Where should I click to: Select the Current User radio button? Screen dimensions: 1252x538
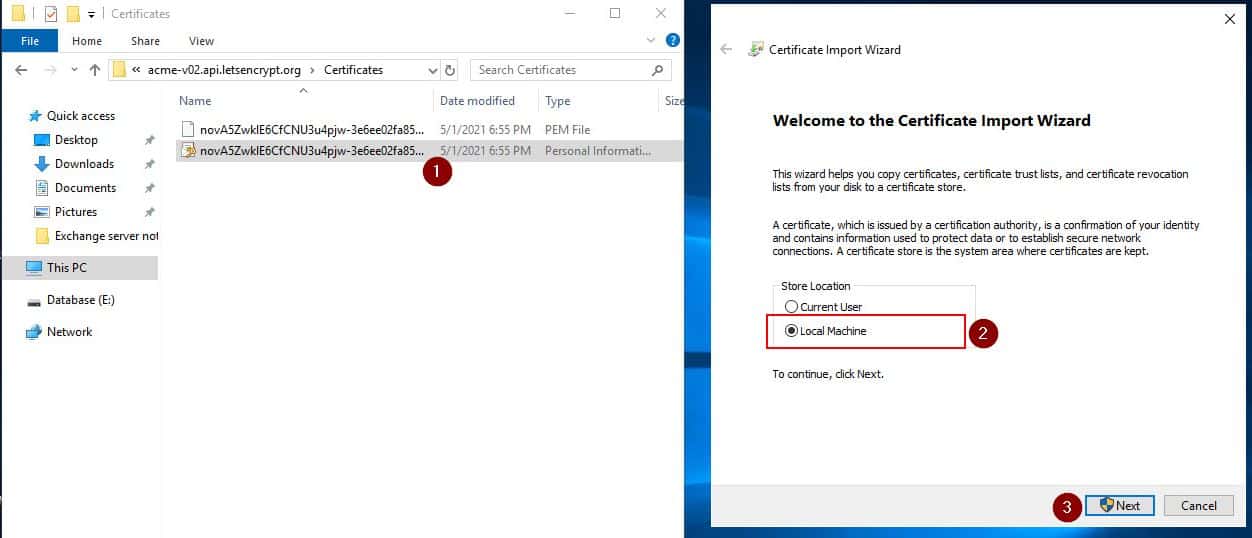coord(792,307)
